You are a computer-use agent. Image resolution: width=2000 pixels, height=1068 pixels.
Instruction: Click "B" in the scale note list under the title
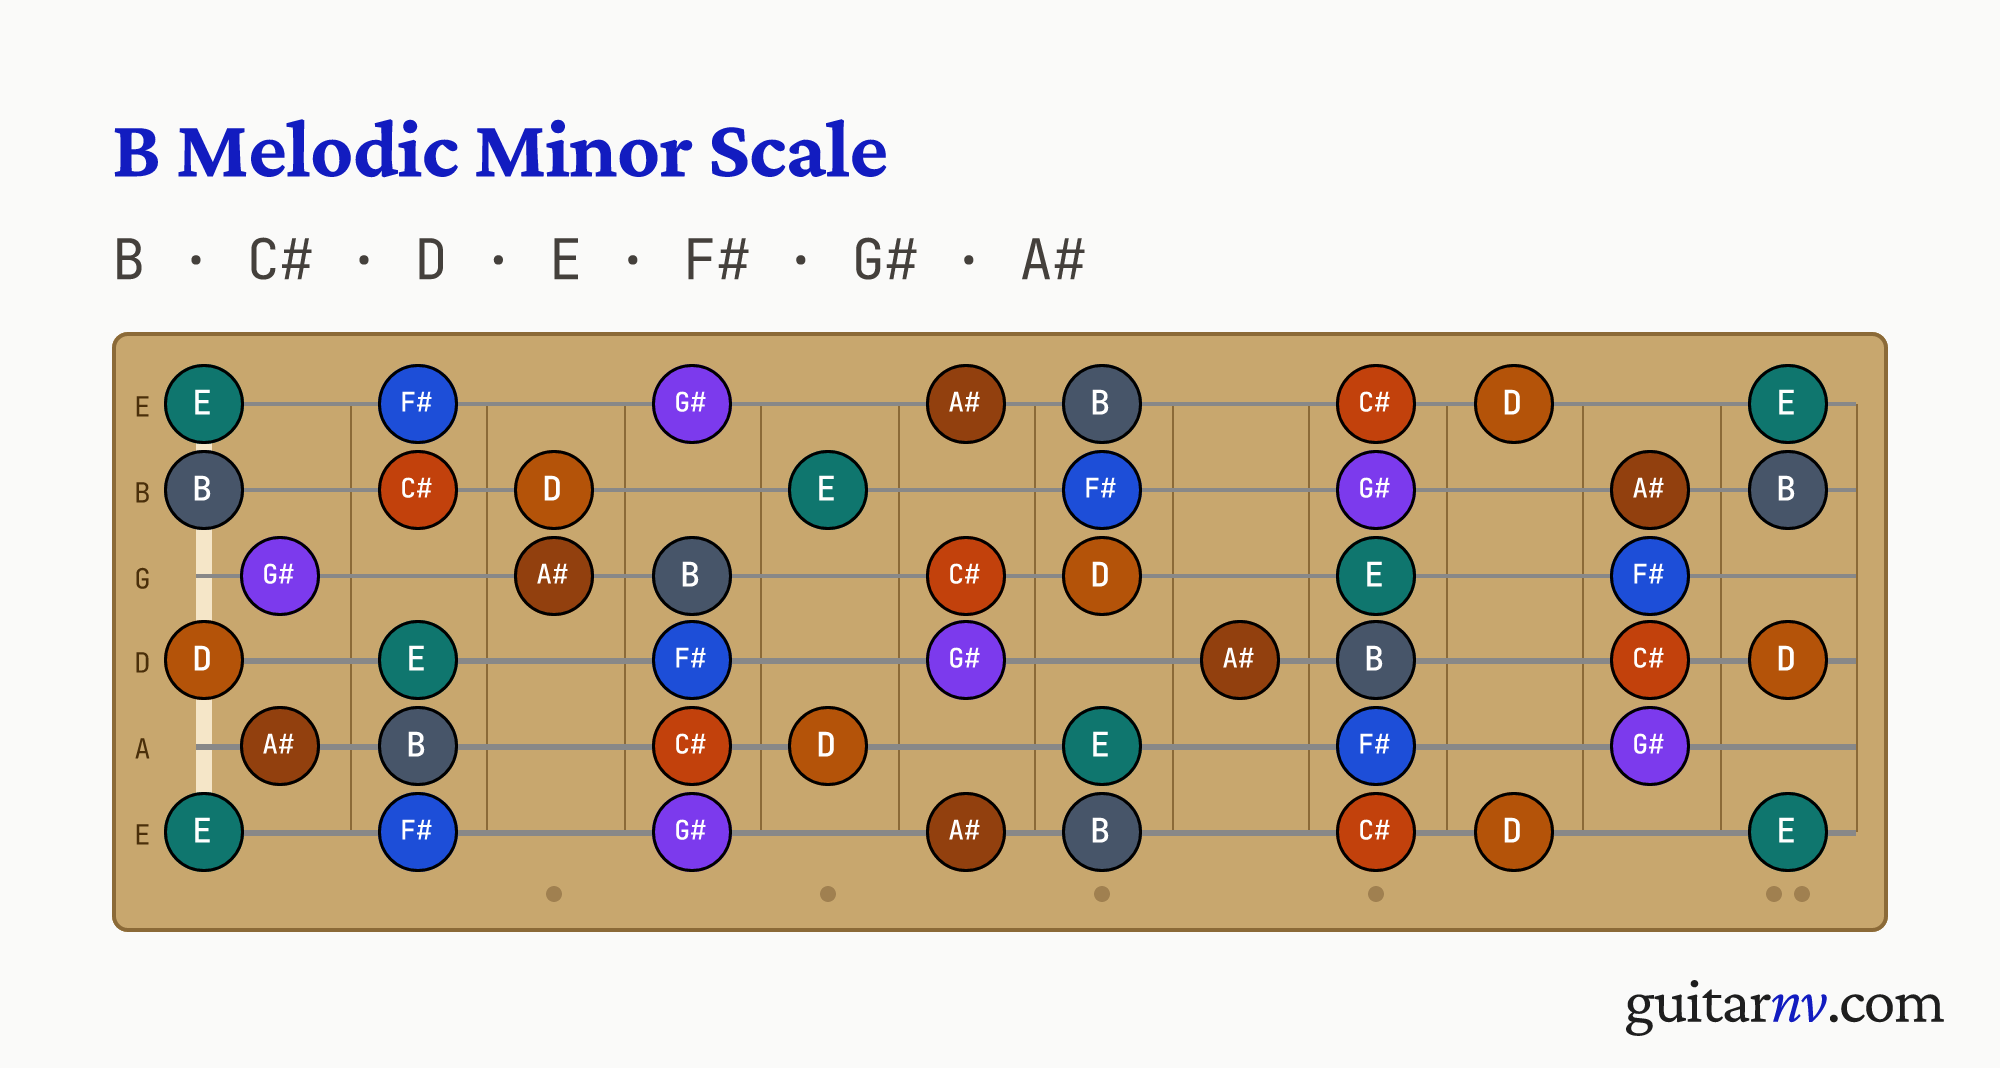(x=130, y=260)
